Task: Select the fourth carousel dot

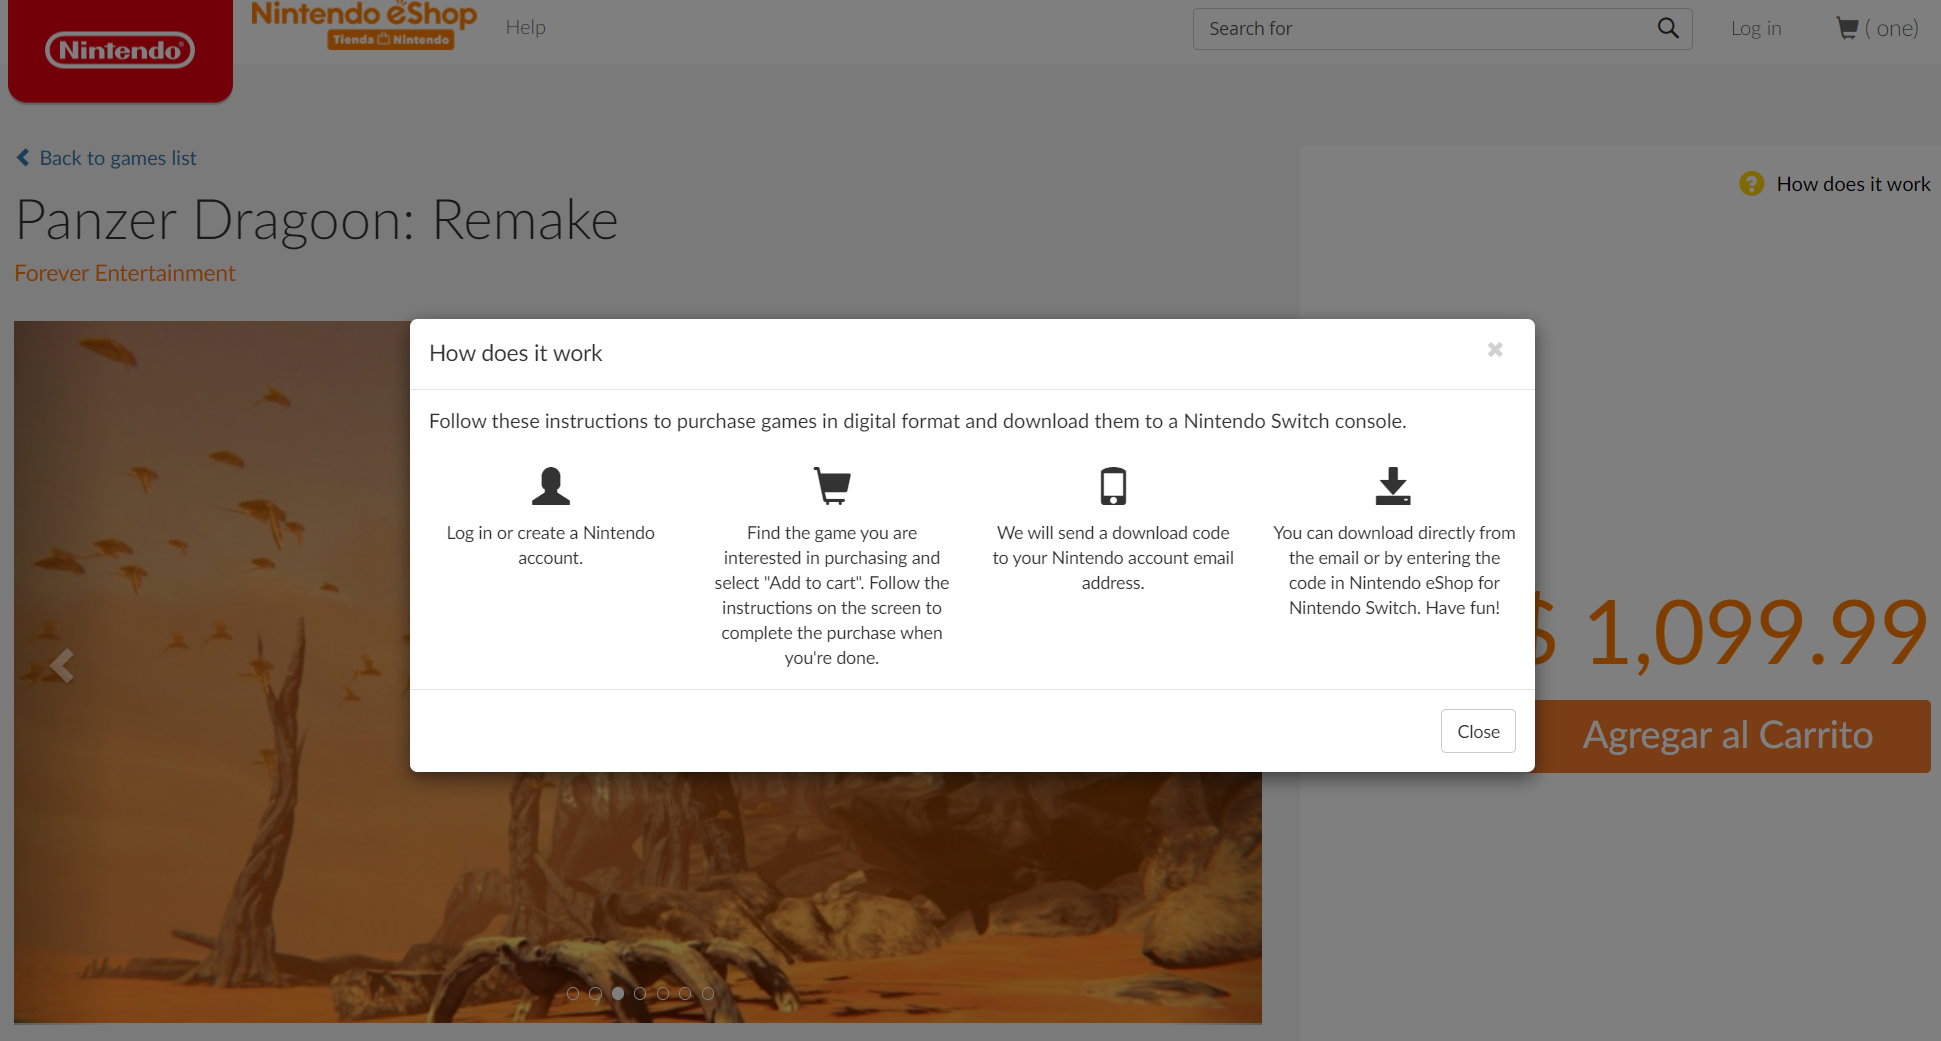Action: click(x=640, y=993)
